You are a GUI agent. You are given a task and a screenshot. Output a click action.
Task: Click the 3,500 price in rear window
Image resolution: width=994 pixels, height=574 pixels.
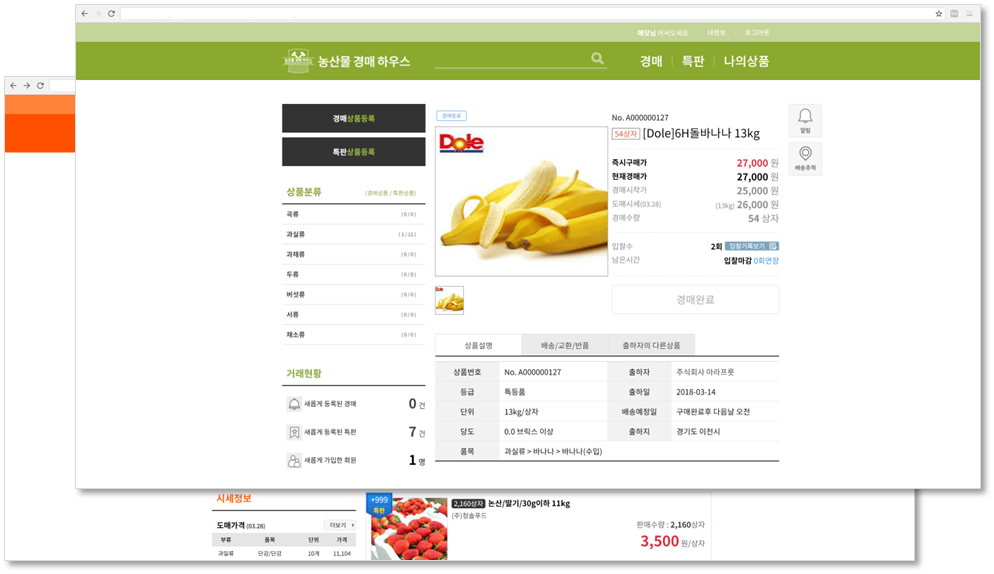659,541
